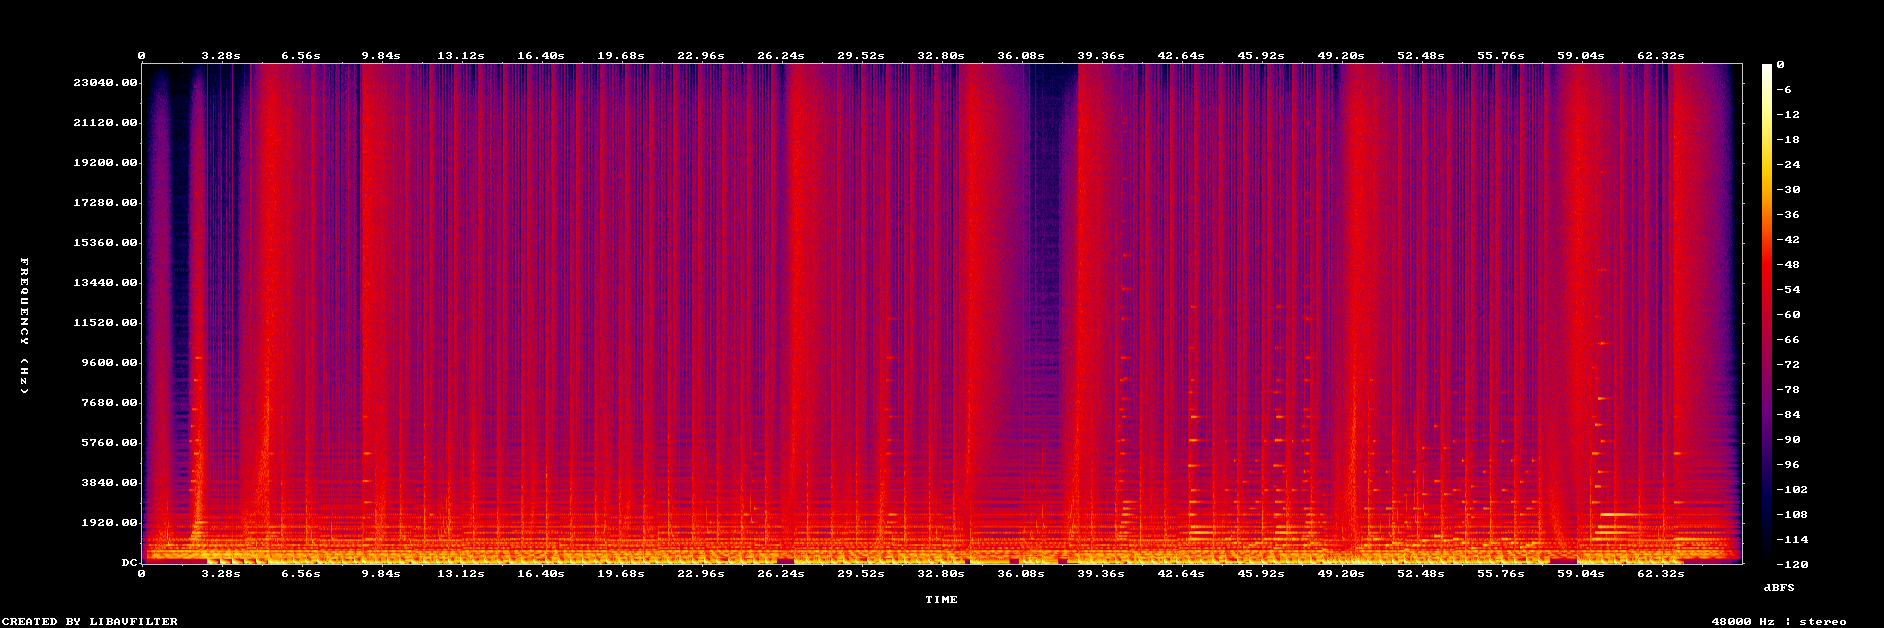1884x628 pixels.
Task: Click the -108 dBFS scale value
Action: coord(1791,515)
